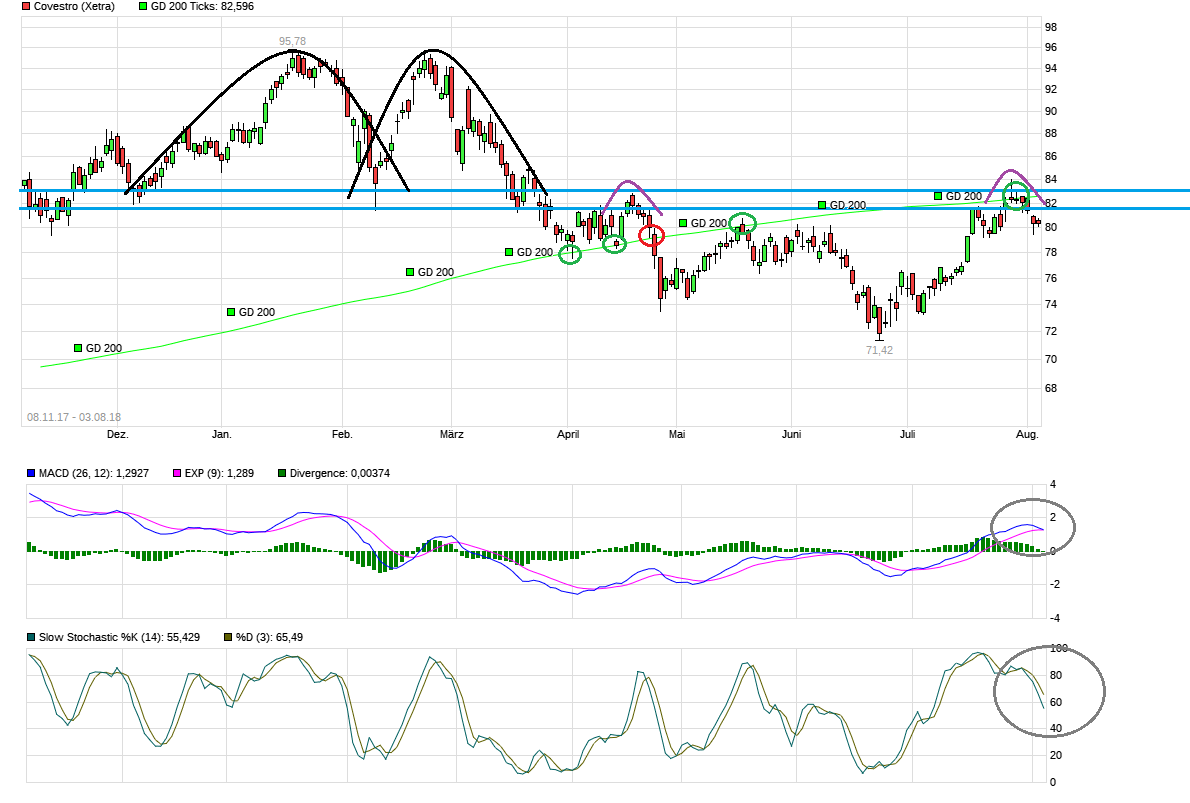The width and height of the screenshot is (1190, 803).
Task: Select the Dez. month label on the time axis
Action: pos(117,435)
